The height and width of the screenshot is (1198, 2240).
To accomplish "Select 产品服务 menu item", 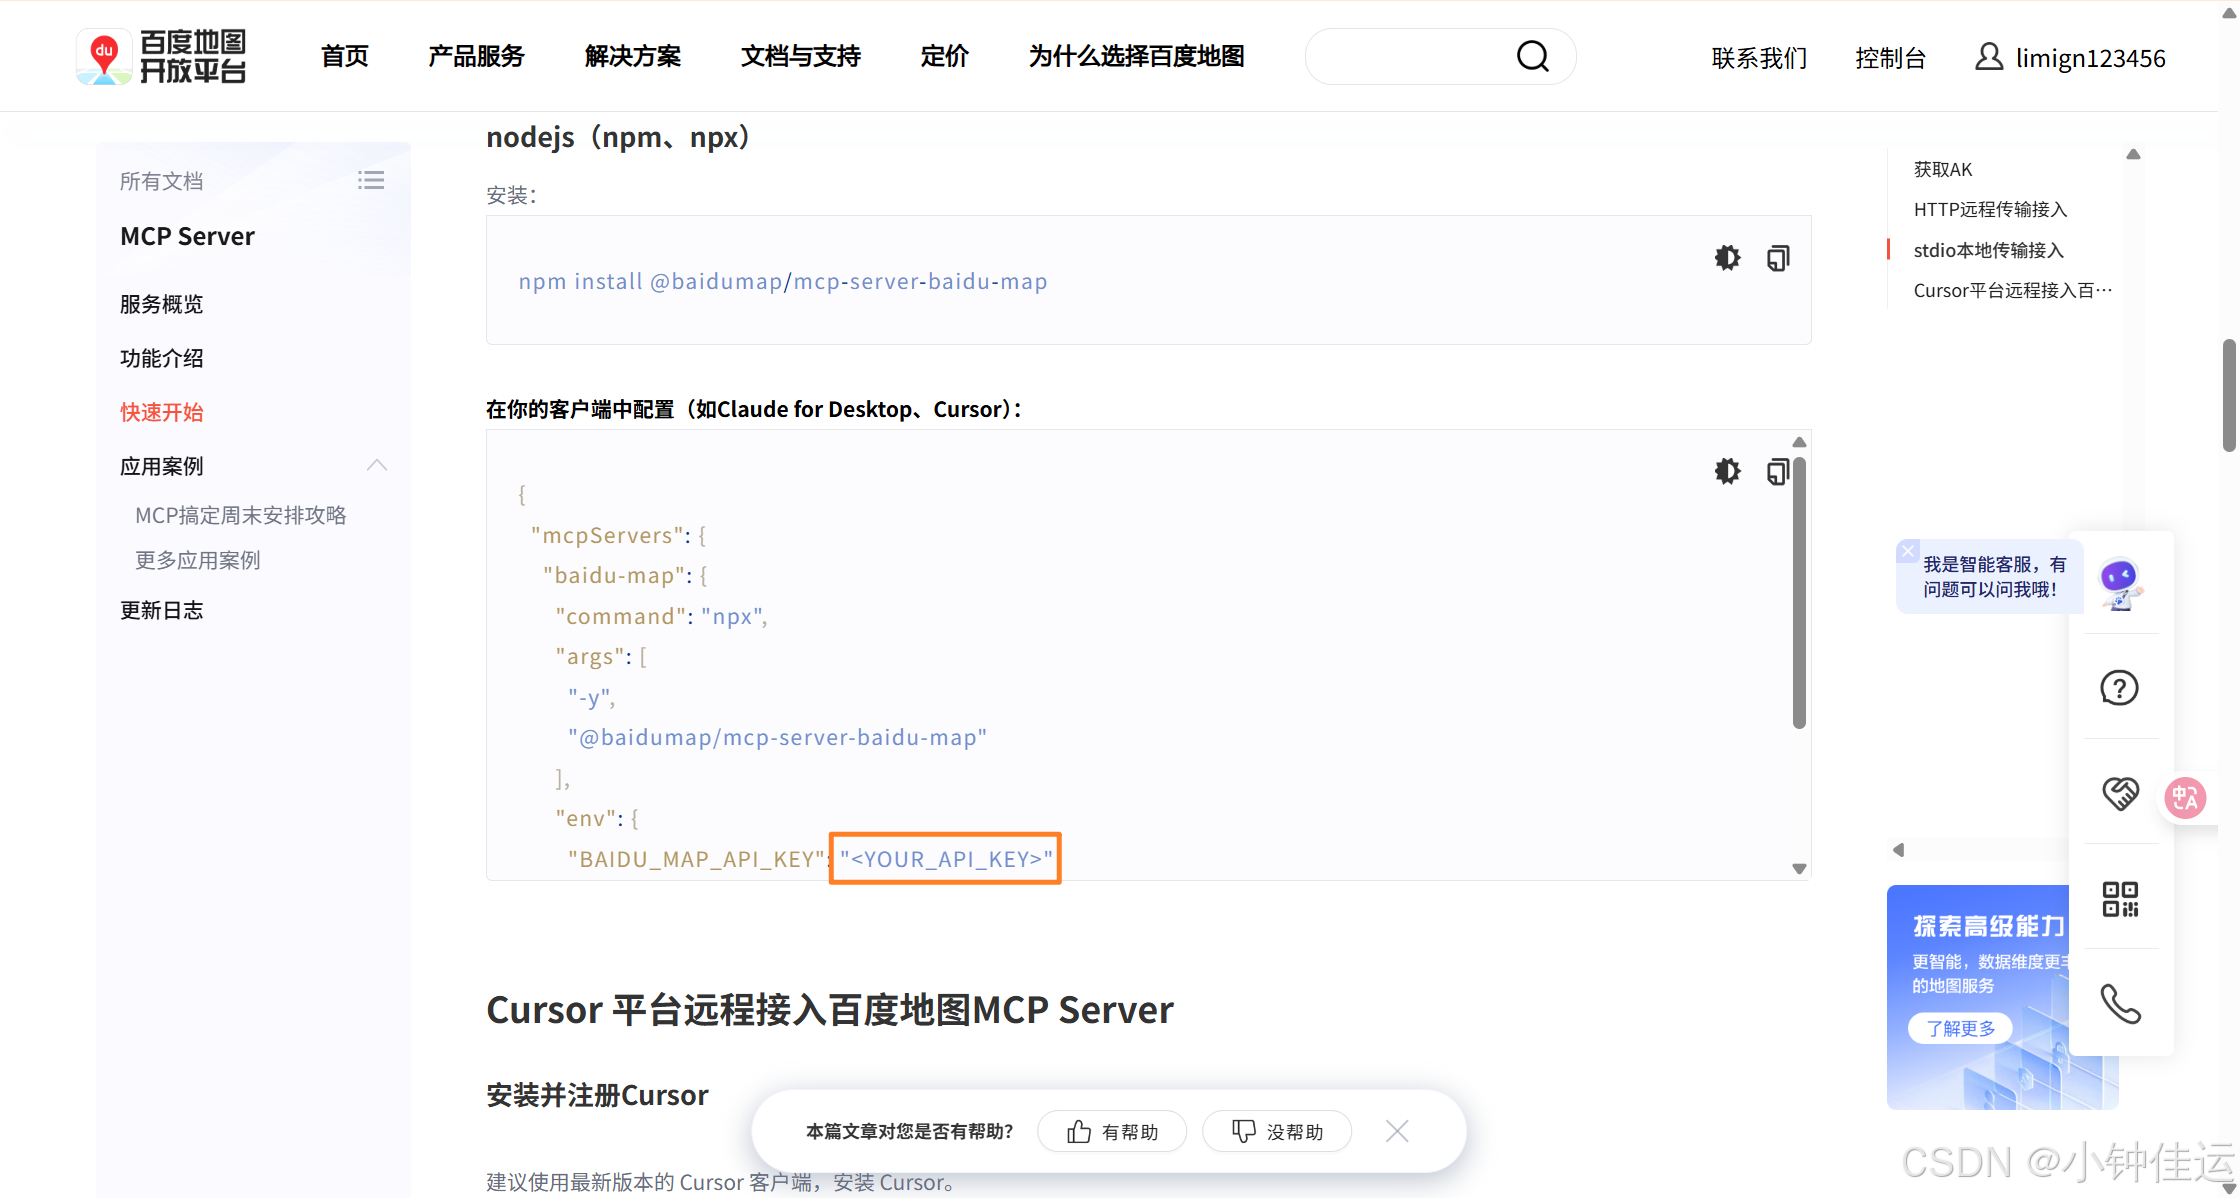I will (x=476, y=57).
